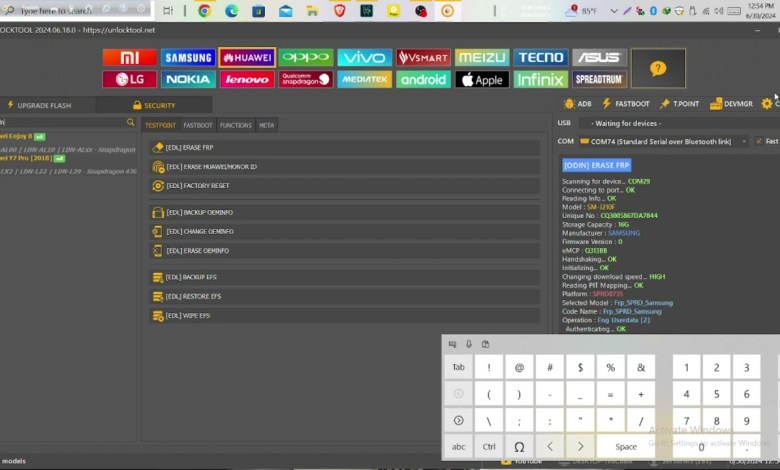Open the FASTBOOT sub-tab

tap(197, 125)
